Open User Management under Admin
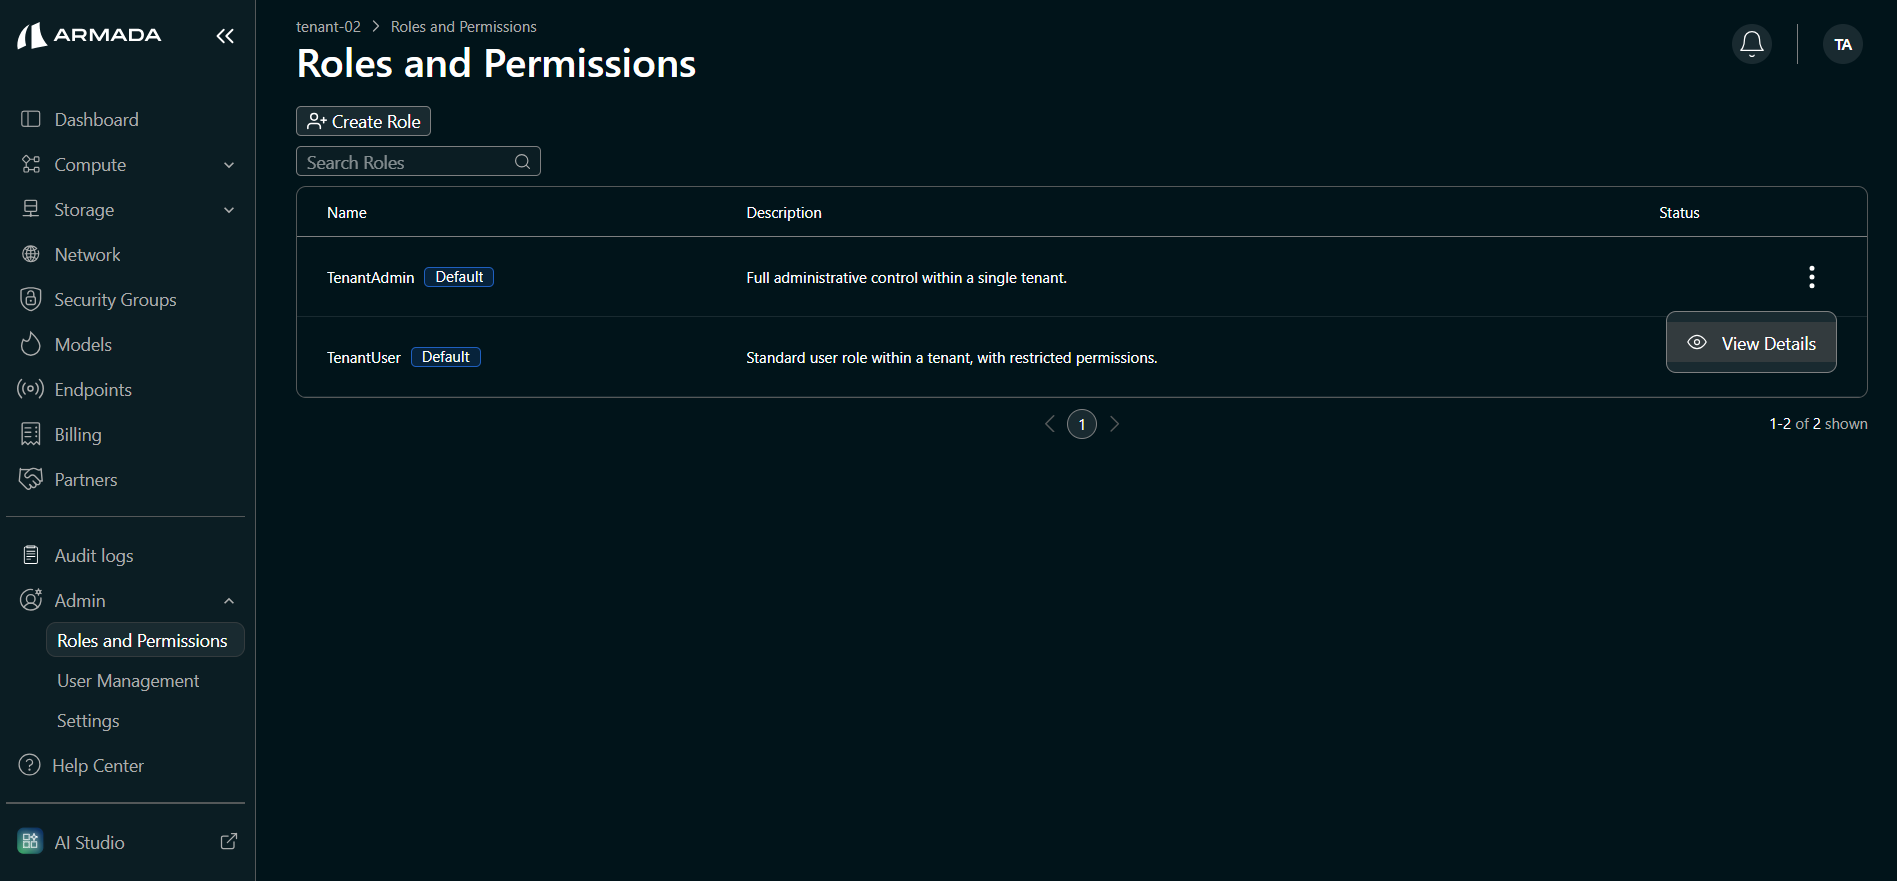 [x=128, y=681]
